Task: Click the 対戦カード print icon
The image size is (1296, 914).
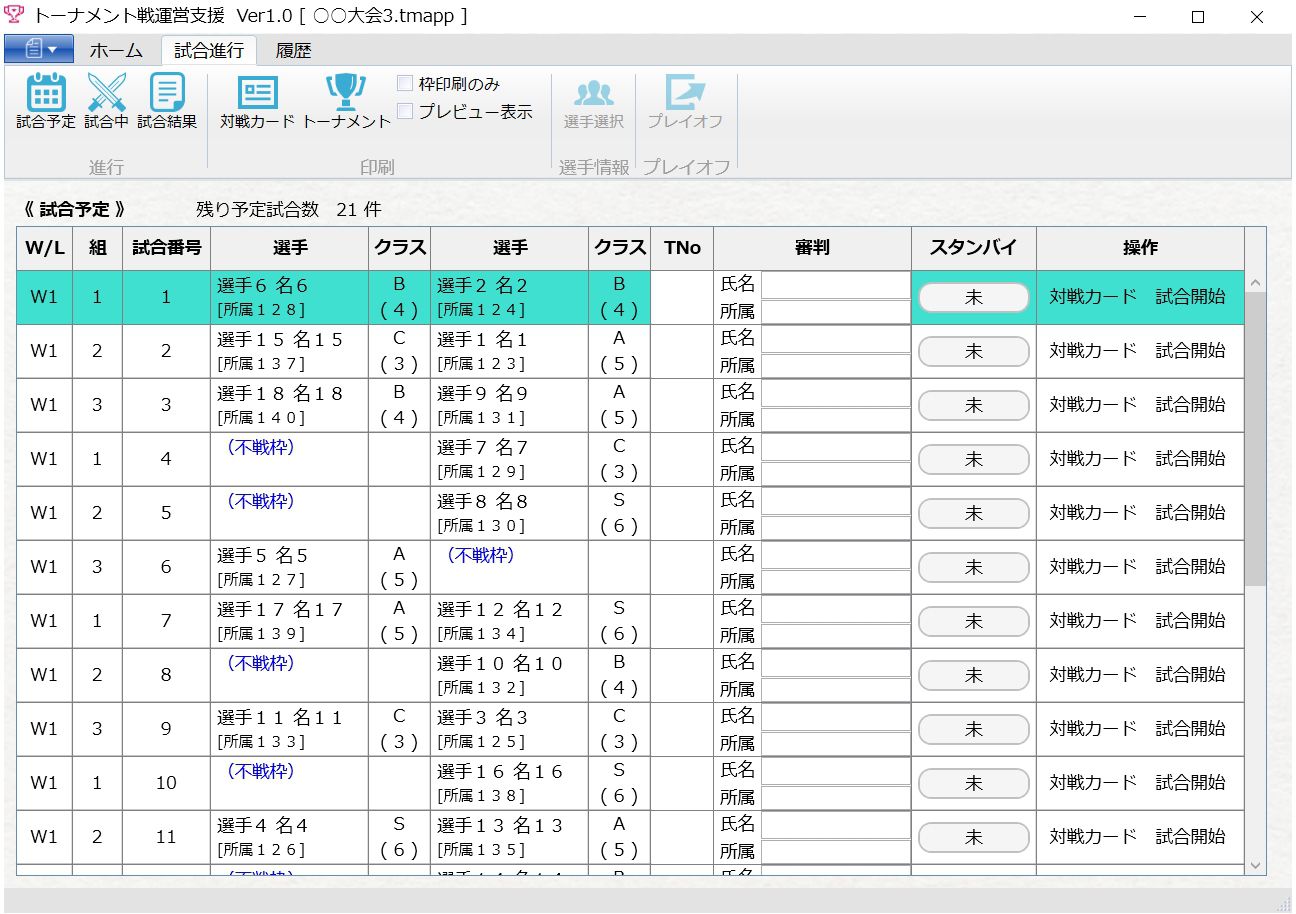Action: 257,93
